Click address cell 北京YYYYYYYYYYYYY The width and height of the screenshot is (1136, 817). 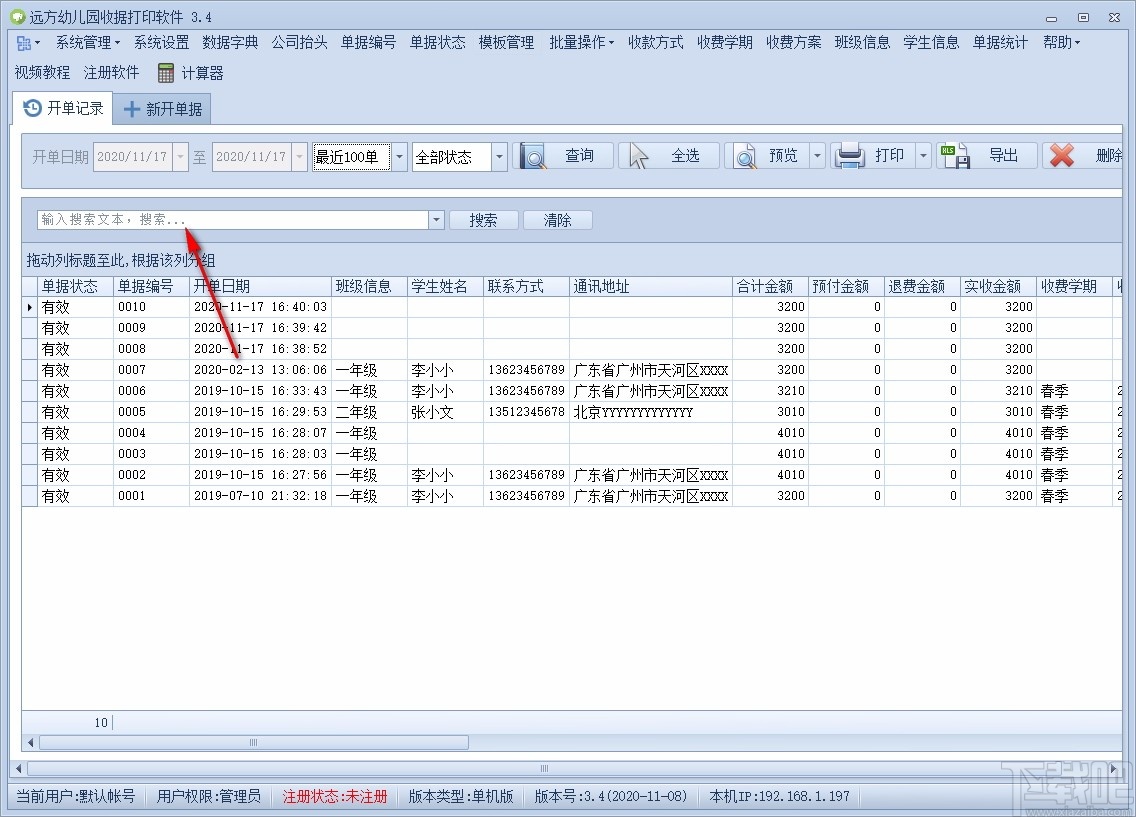click(x=651, y=412)
